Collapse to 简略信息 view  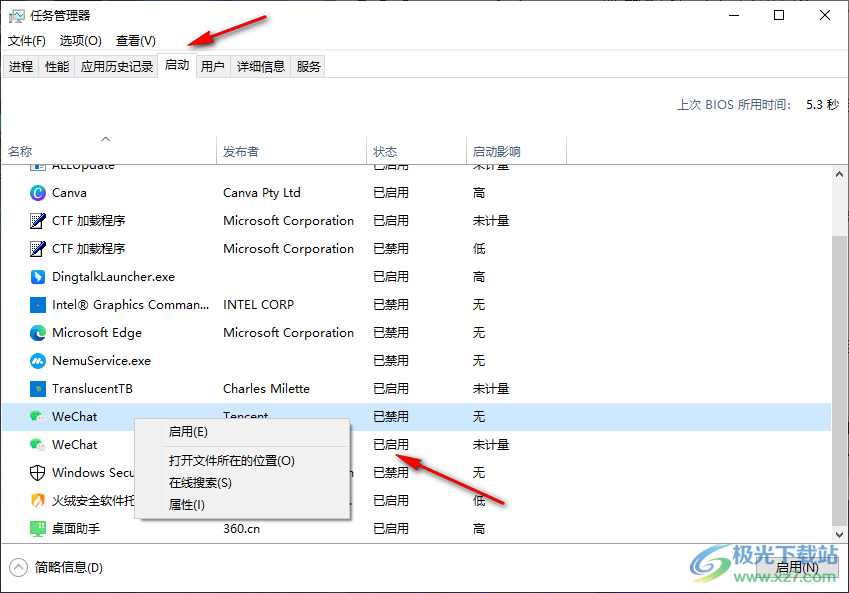tap(56, 568)
